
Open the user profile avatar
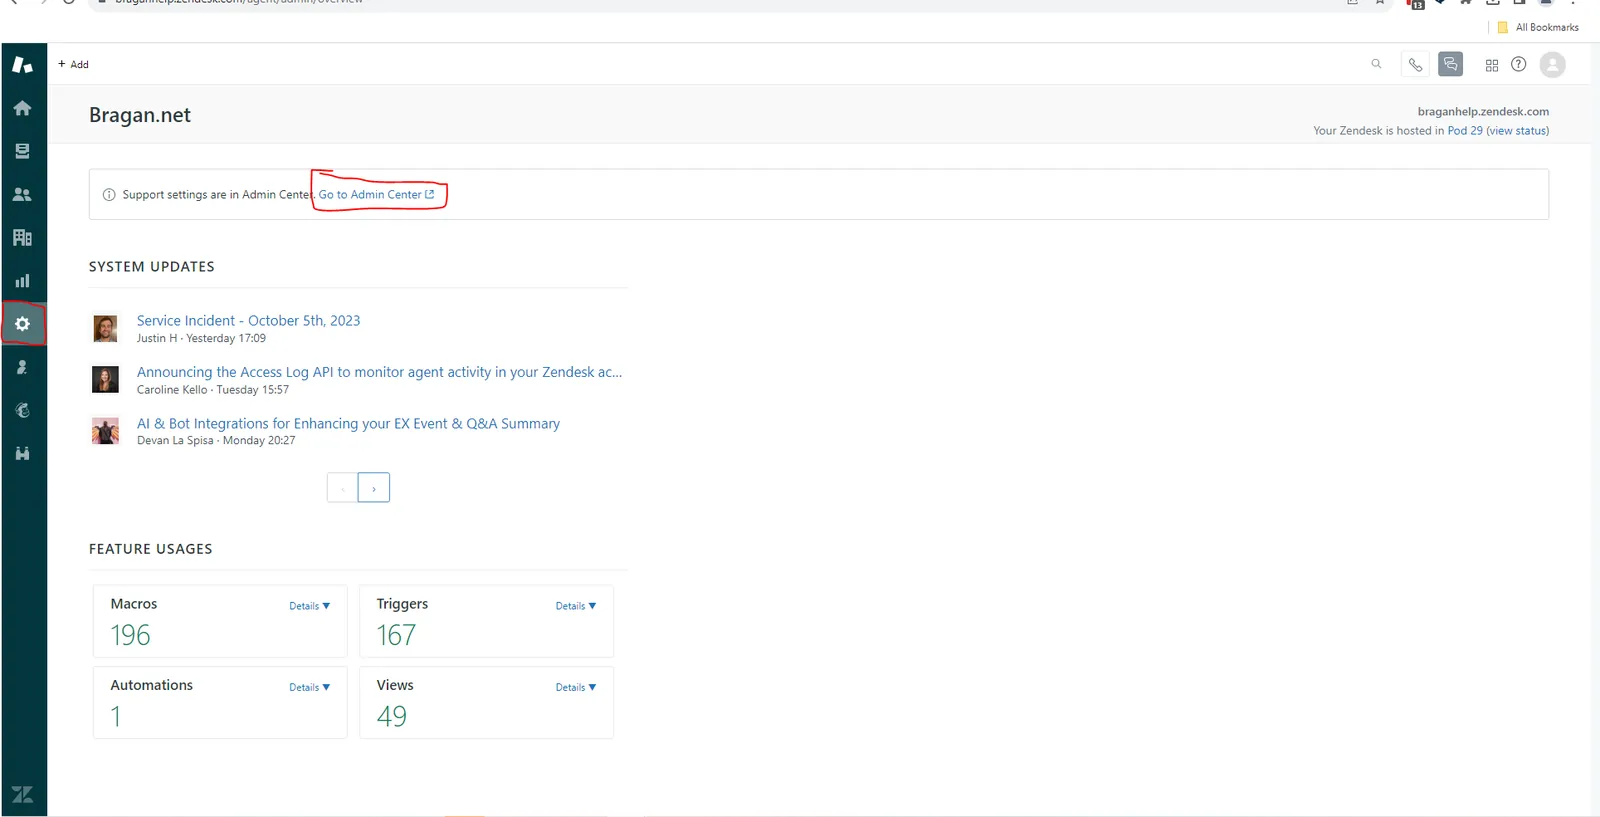tap(1553, 65)
